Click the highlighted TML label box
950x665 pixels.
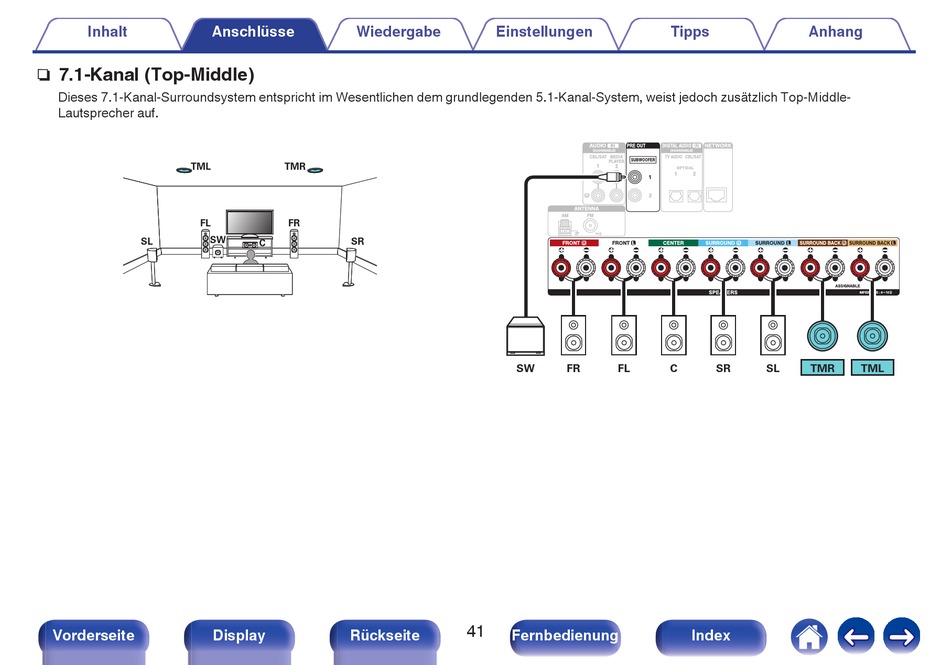pos(872,368)
